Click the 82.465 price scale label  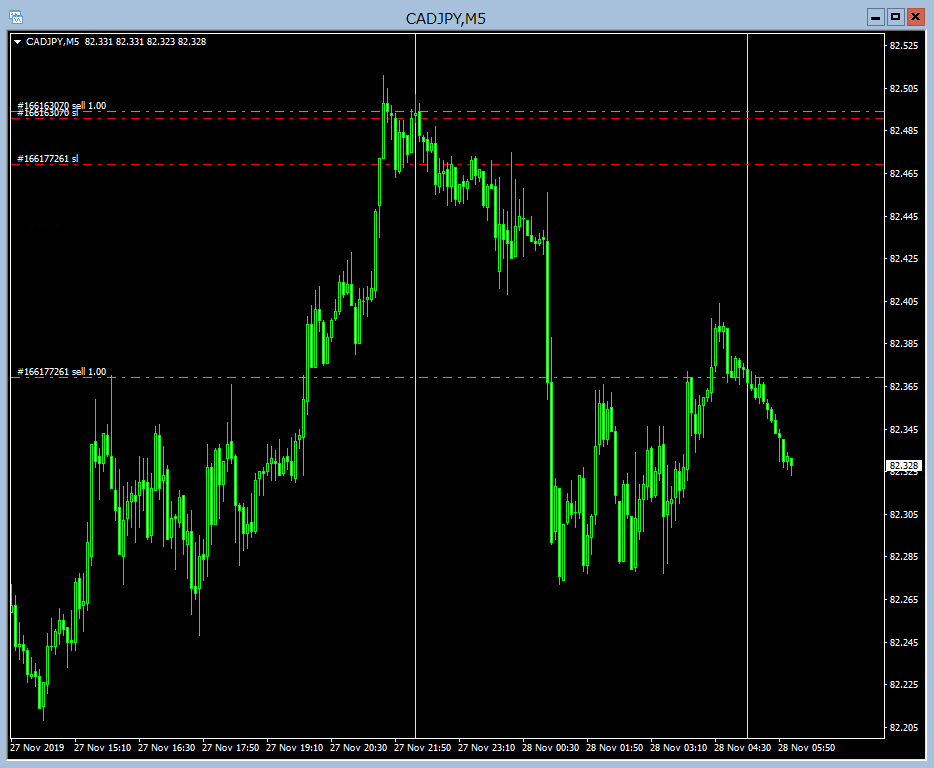(904, 174)
